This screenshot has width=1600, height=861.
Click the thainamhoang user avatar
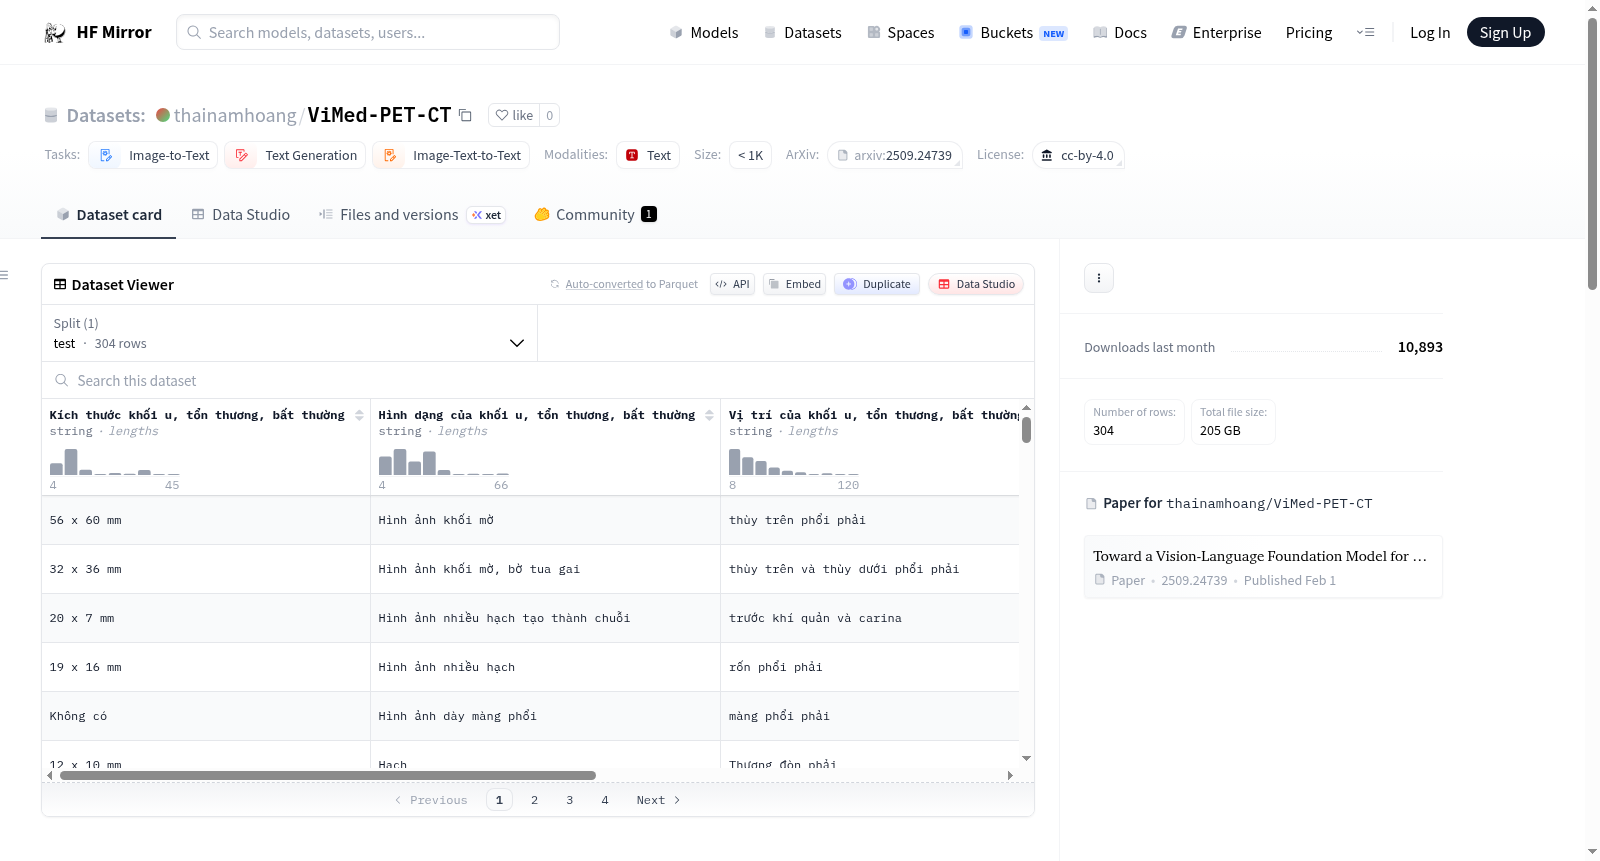pos(163,115)
